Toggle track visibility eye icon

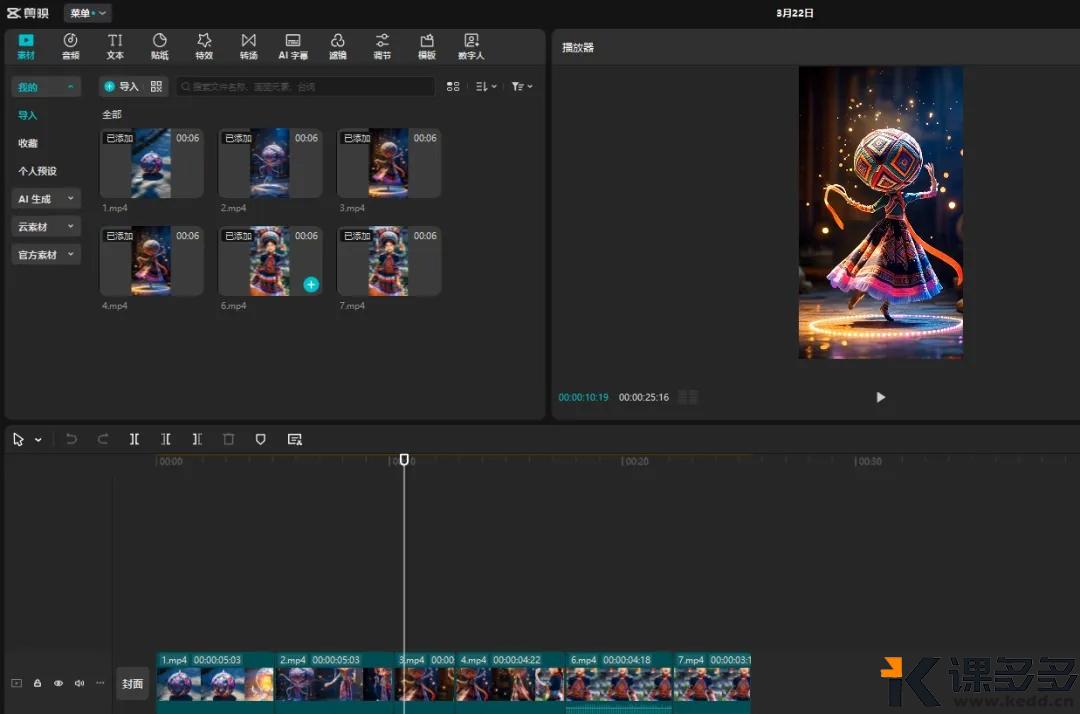click(x=58, y=684)
